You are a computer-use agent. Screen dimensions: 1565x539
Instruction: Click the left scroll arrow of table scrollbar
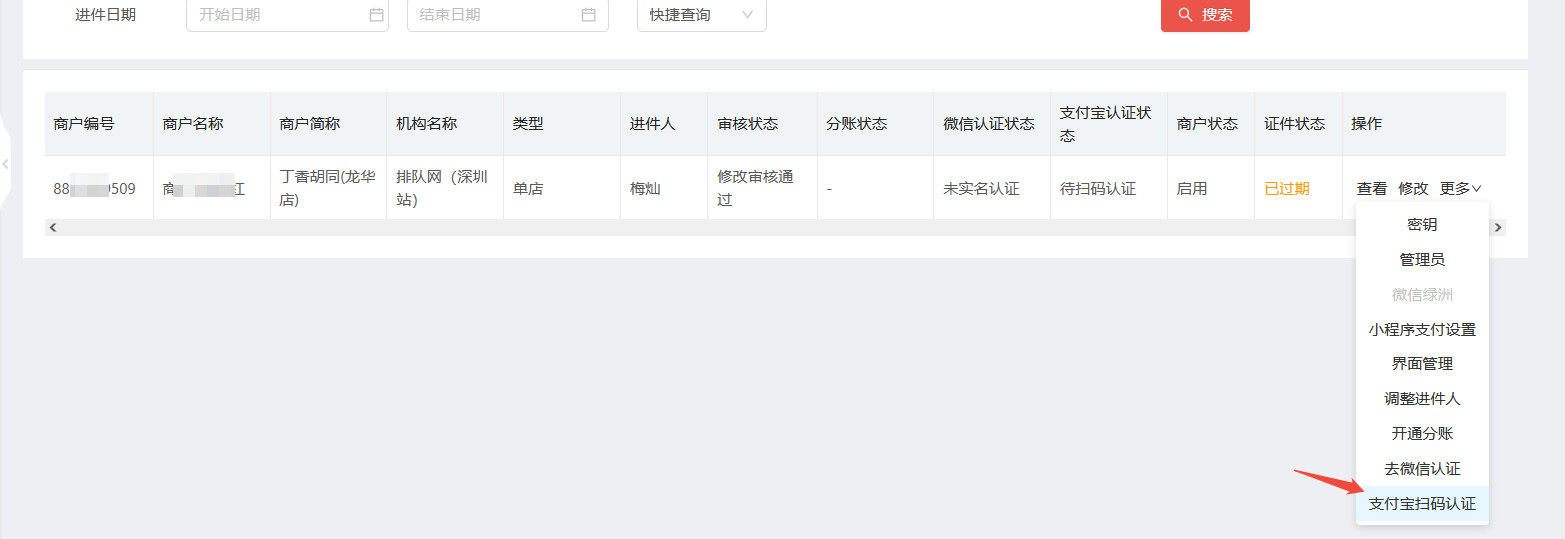coord(53,228)
